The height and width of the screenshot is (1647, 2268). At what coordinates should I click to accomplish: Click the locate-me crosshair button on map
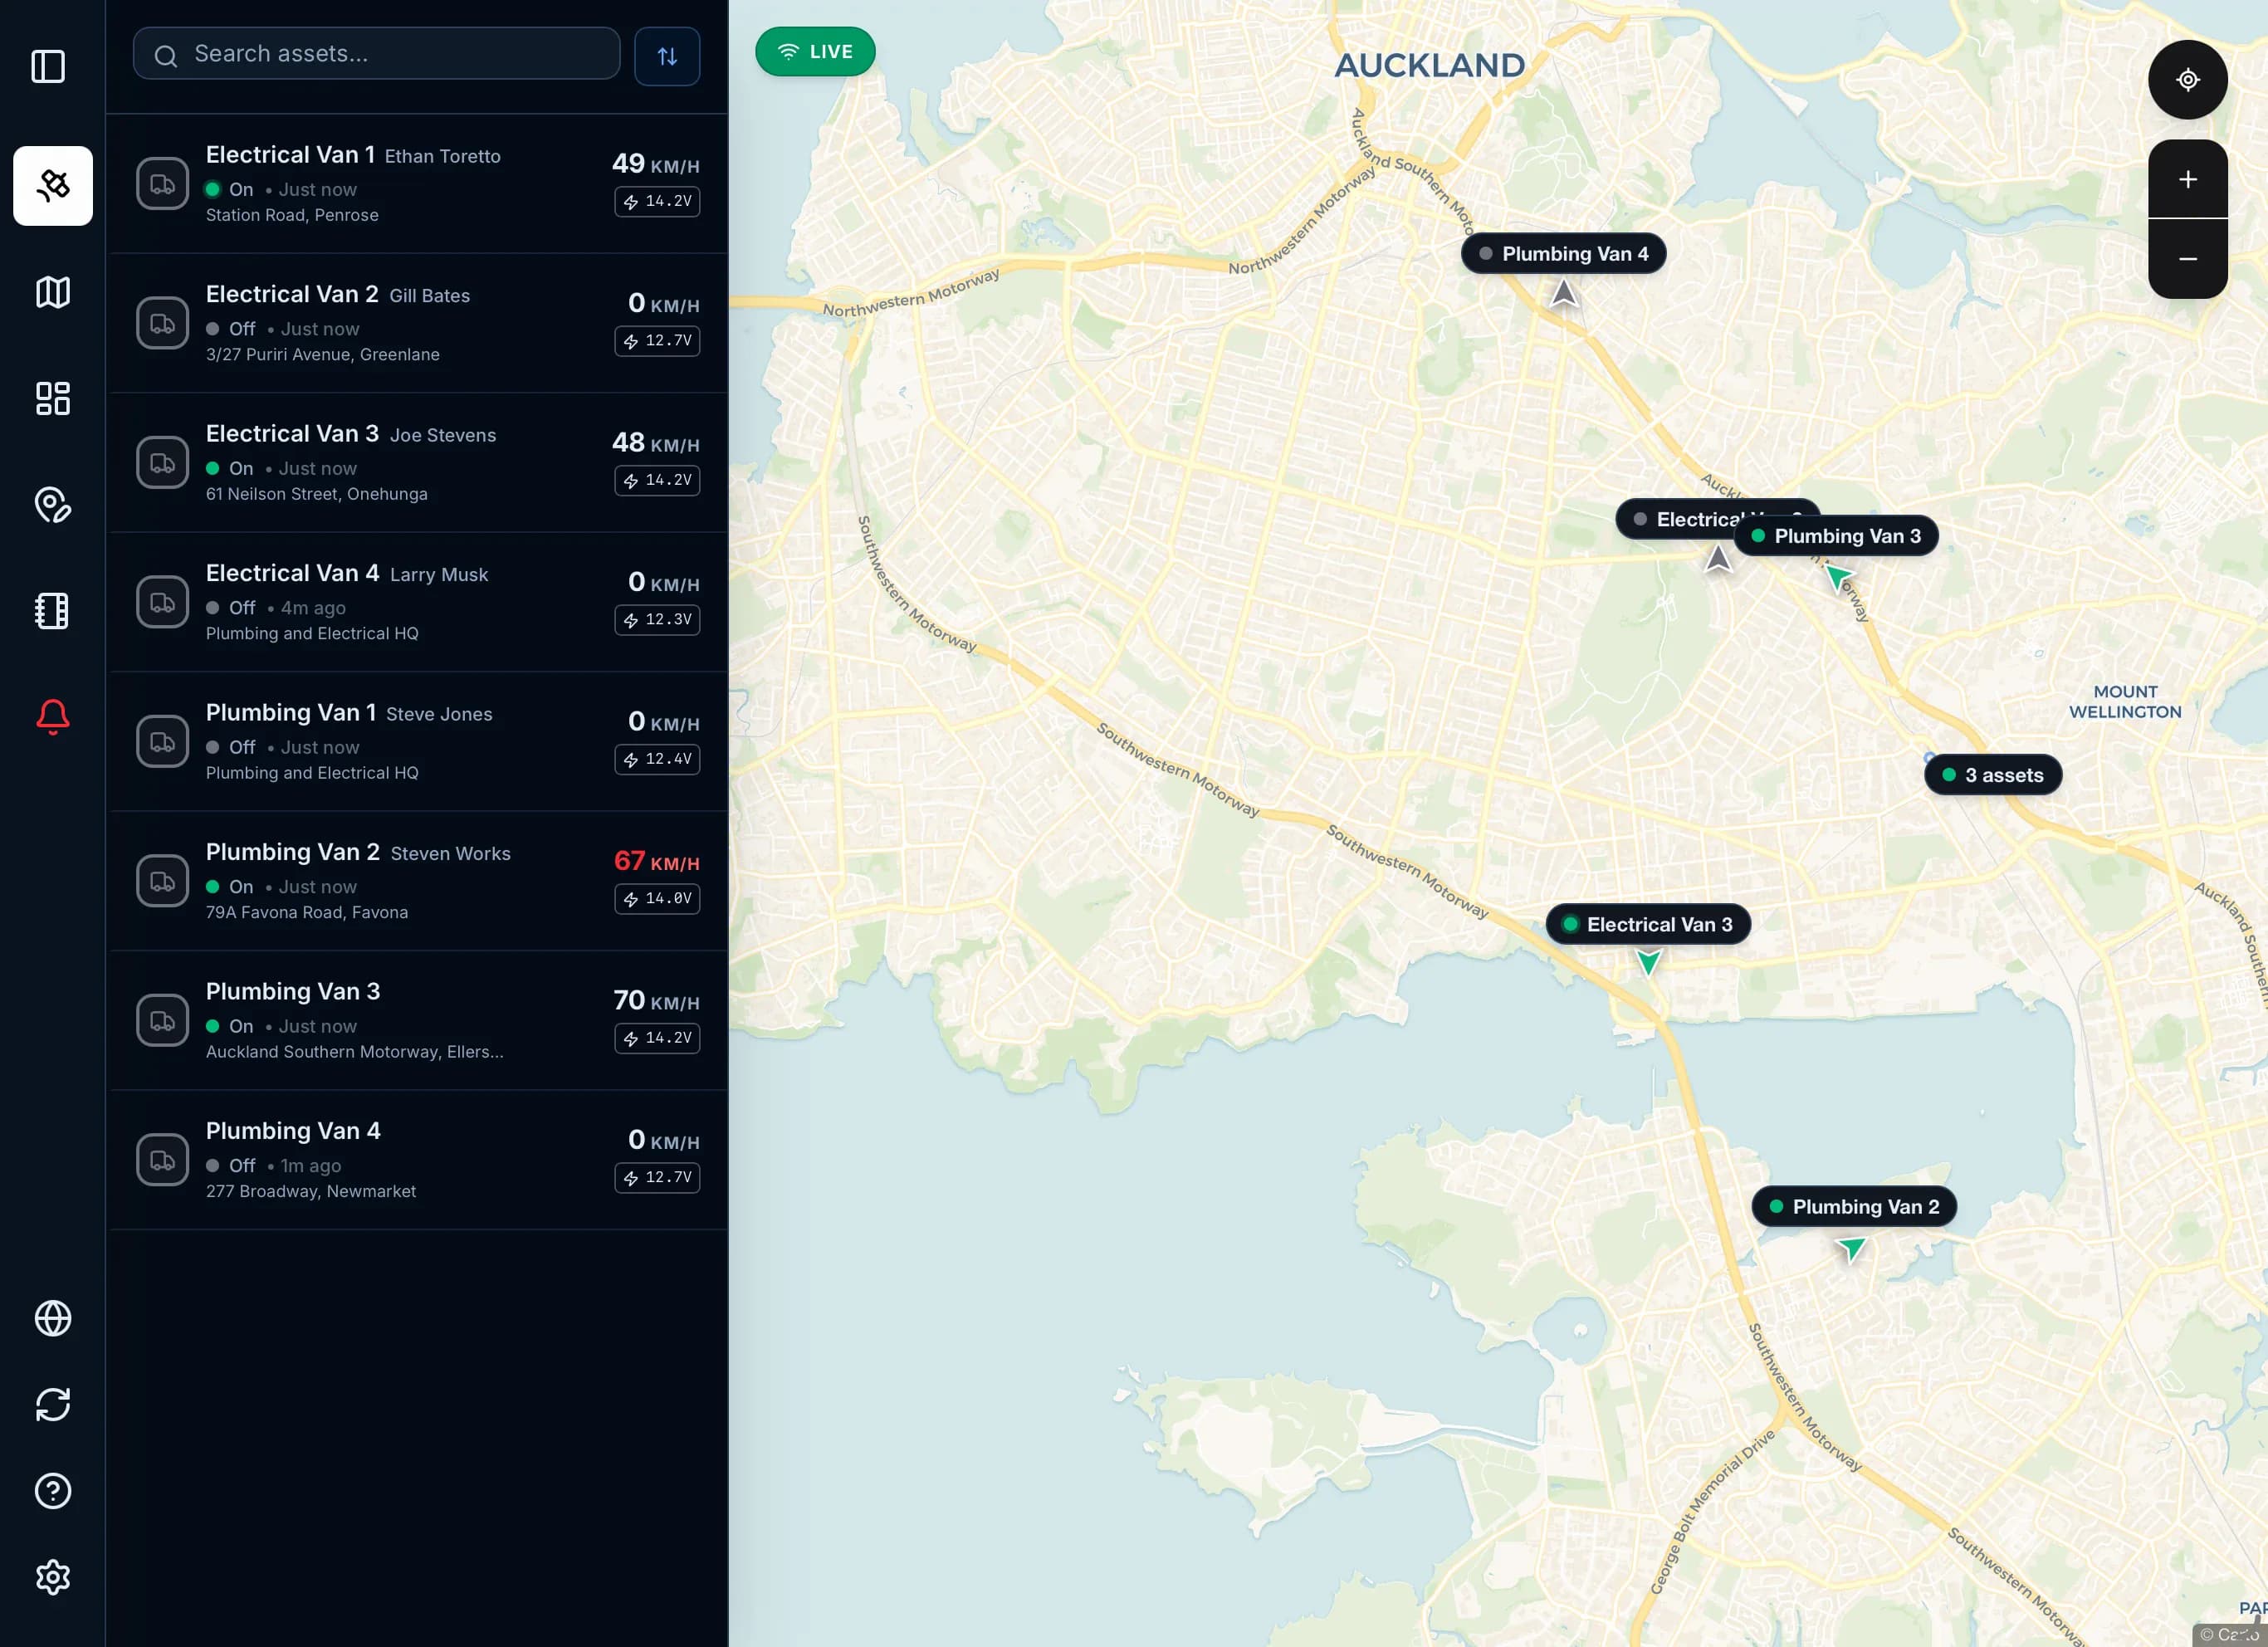click(x=2187, y=79)
